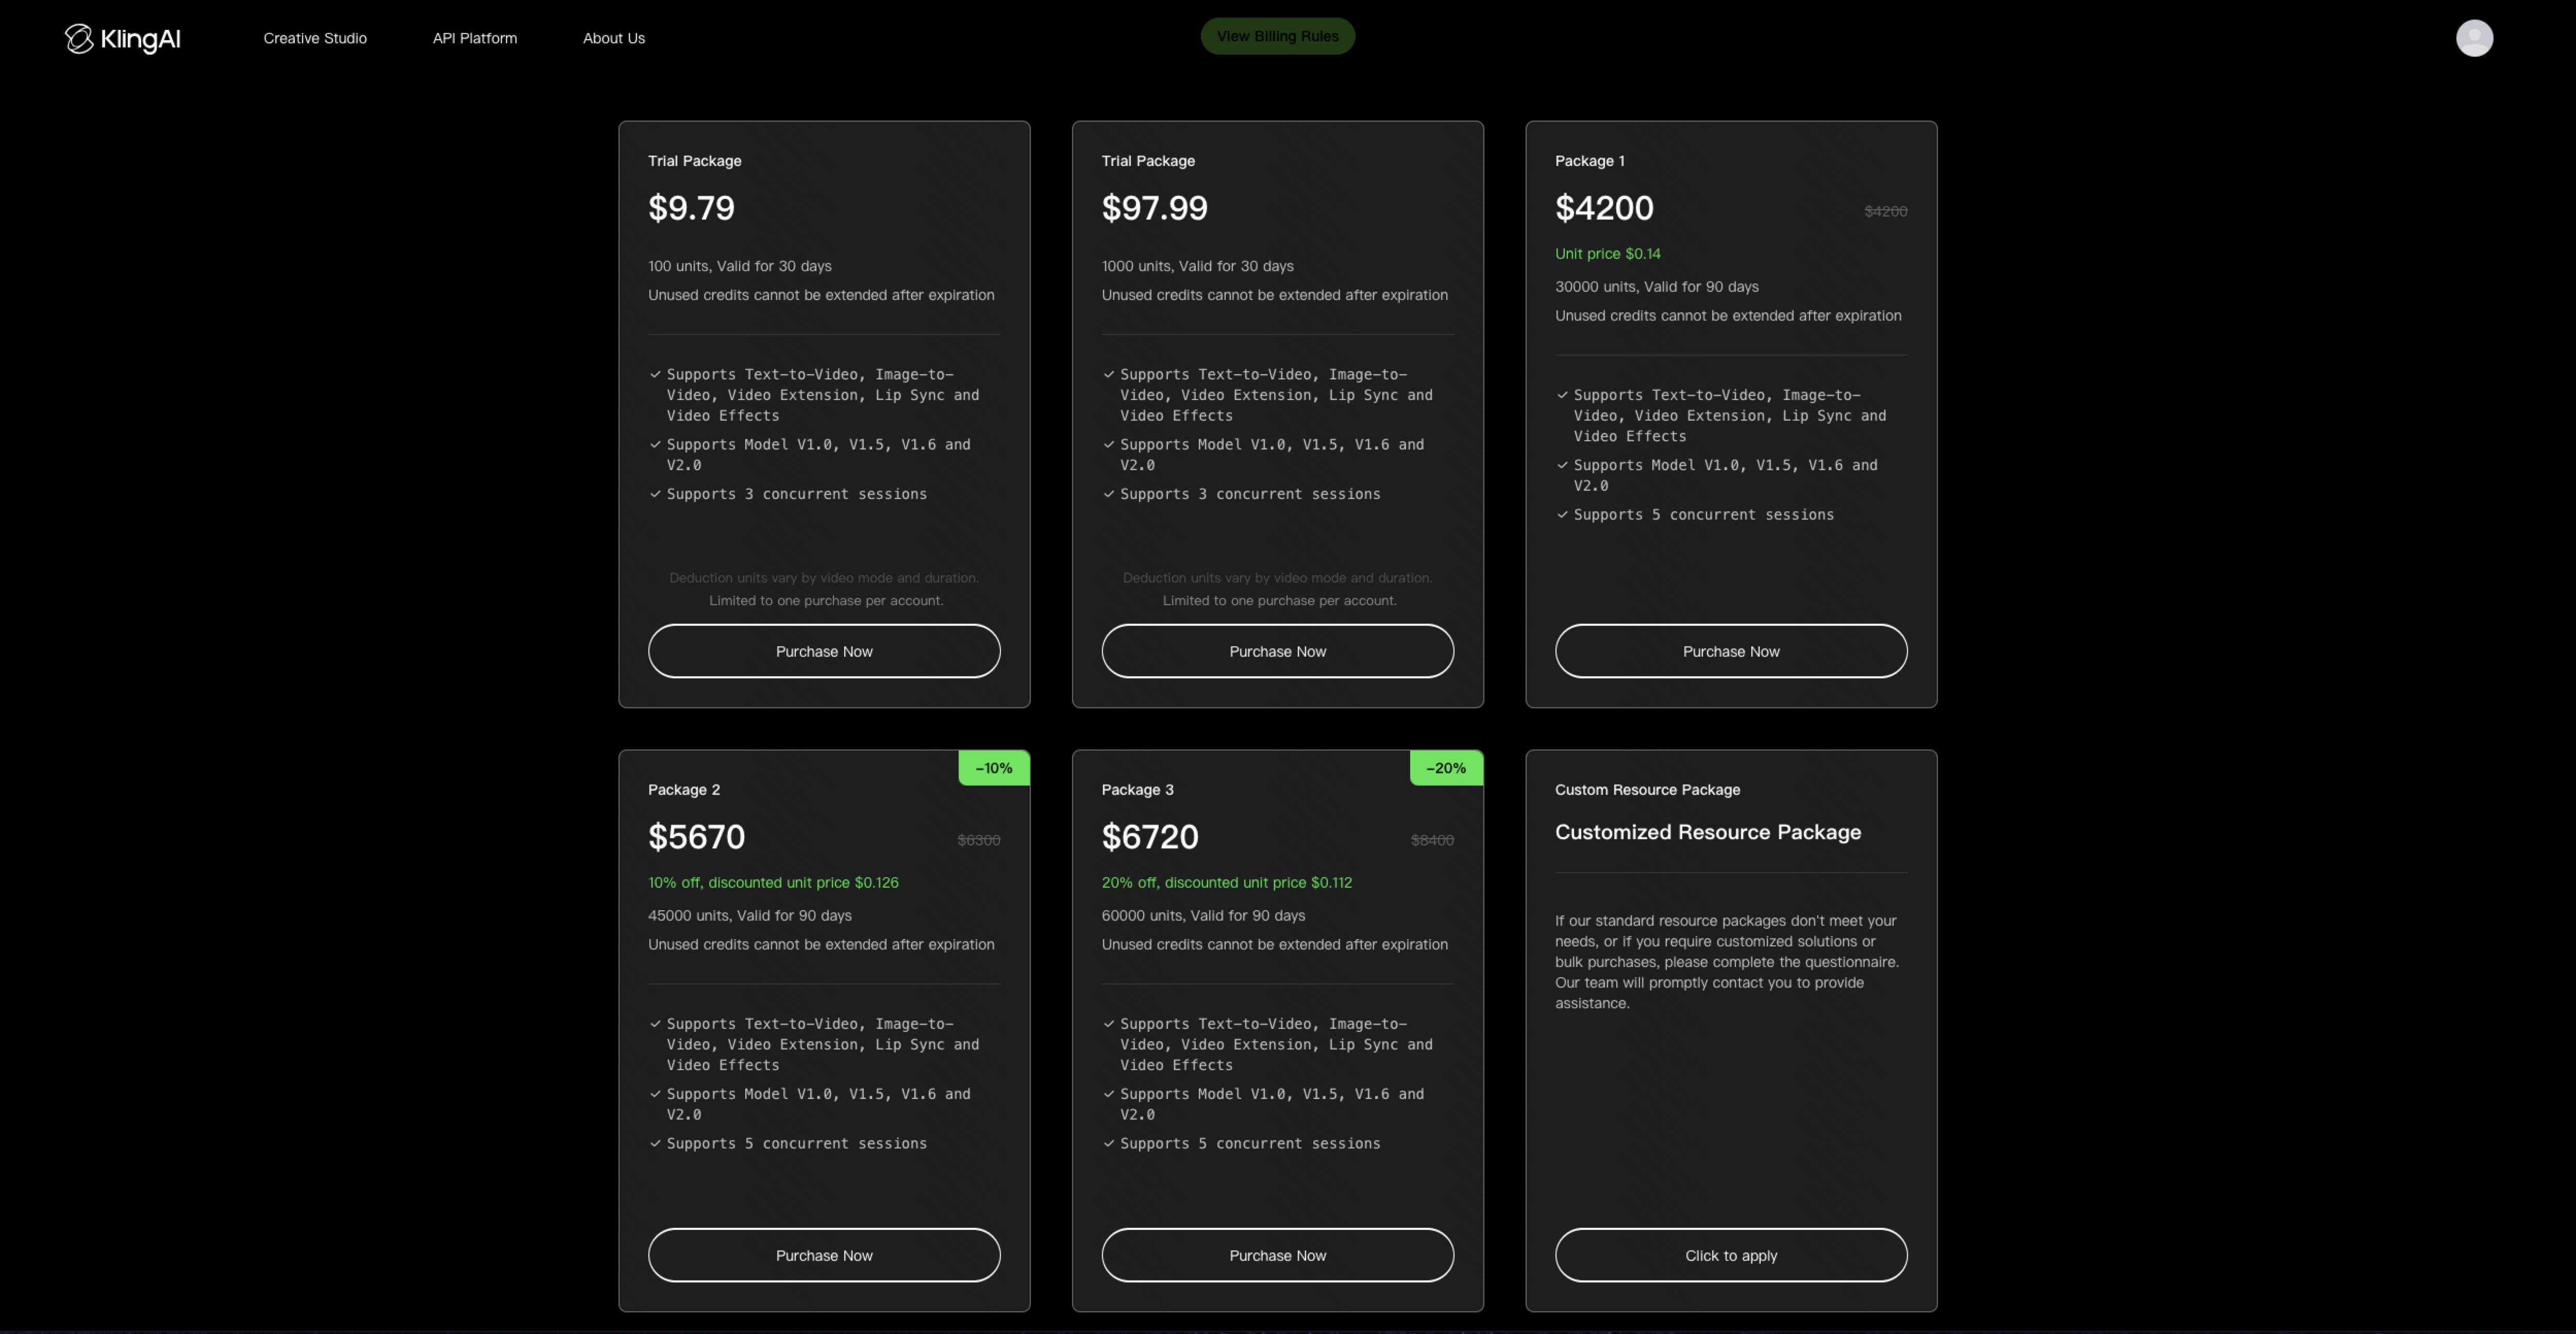2576x1334 pixels.
Task: Purchase Package 1 for $4200
Action: [x=1730, y=651]
